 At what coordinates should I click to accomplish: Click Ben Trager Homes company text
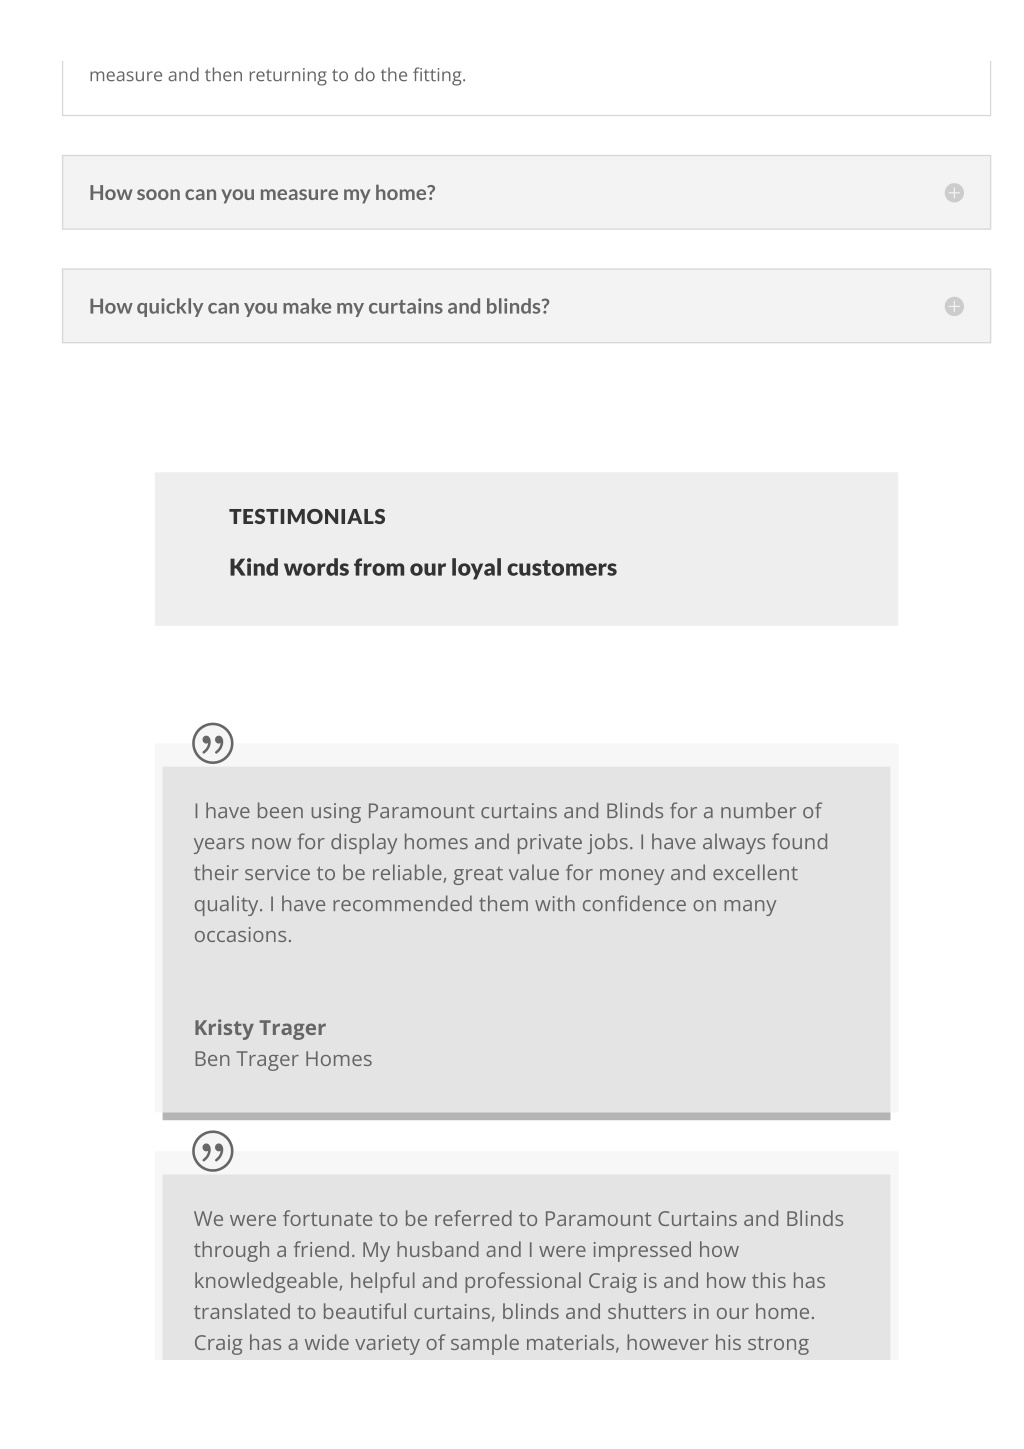click(x=283, y=1059)
